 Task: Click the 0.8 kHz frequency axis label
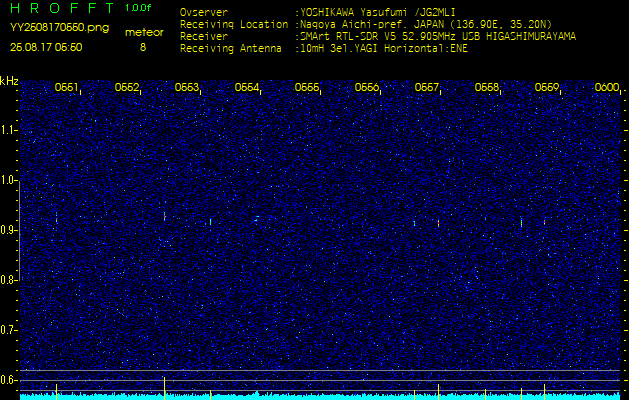[x=8, y=280]
